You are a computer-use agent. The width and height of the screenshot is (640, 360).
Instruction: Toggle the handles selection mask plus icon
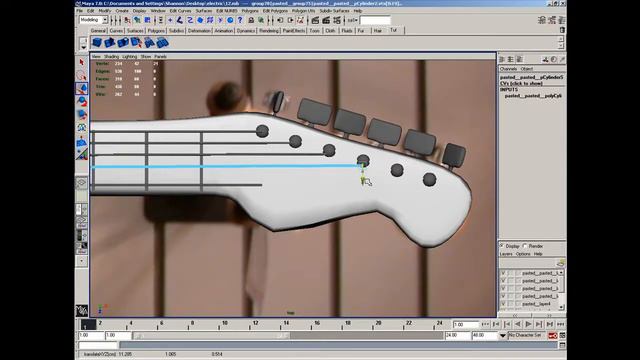click(170, 20)
